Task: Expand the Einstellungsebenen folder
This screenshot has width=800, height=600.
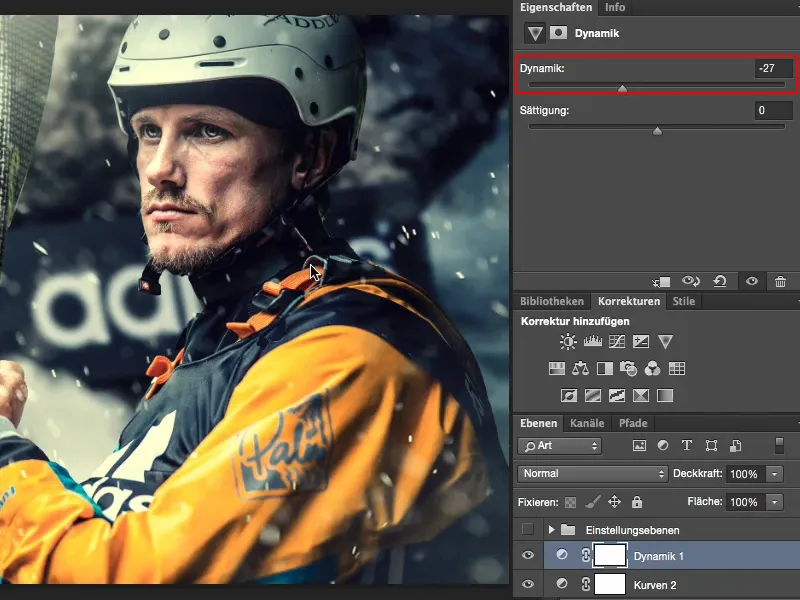Action: [x=551, y=528]
